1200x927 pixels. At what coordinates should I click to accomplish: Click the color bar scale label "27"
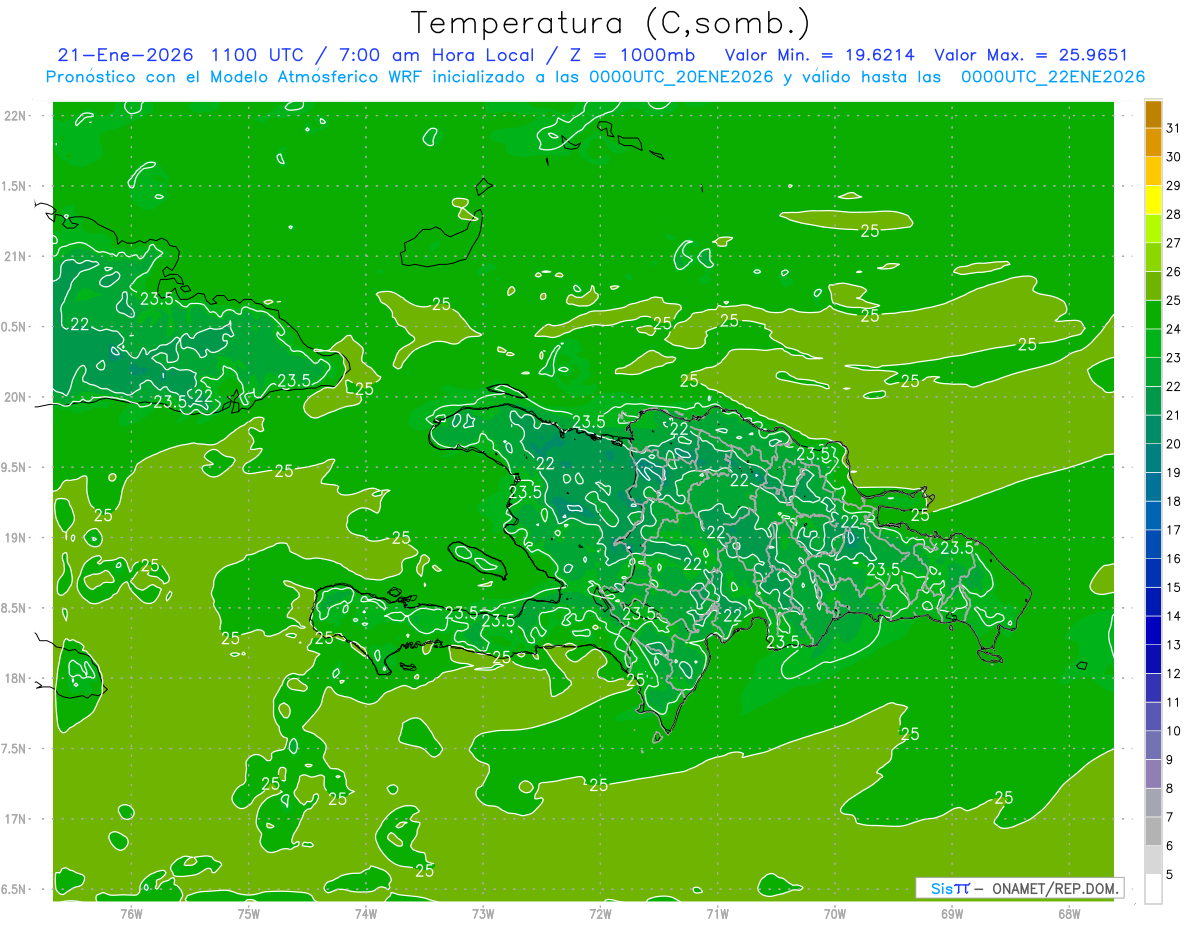coord(1174,243)
